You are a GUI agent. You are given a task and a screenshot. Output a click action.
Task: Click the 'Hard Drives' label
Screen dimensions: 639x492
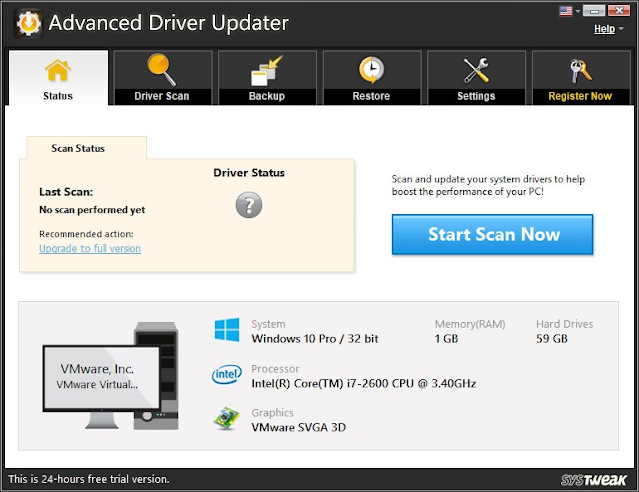point(564,324)
